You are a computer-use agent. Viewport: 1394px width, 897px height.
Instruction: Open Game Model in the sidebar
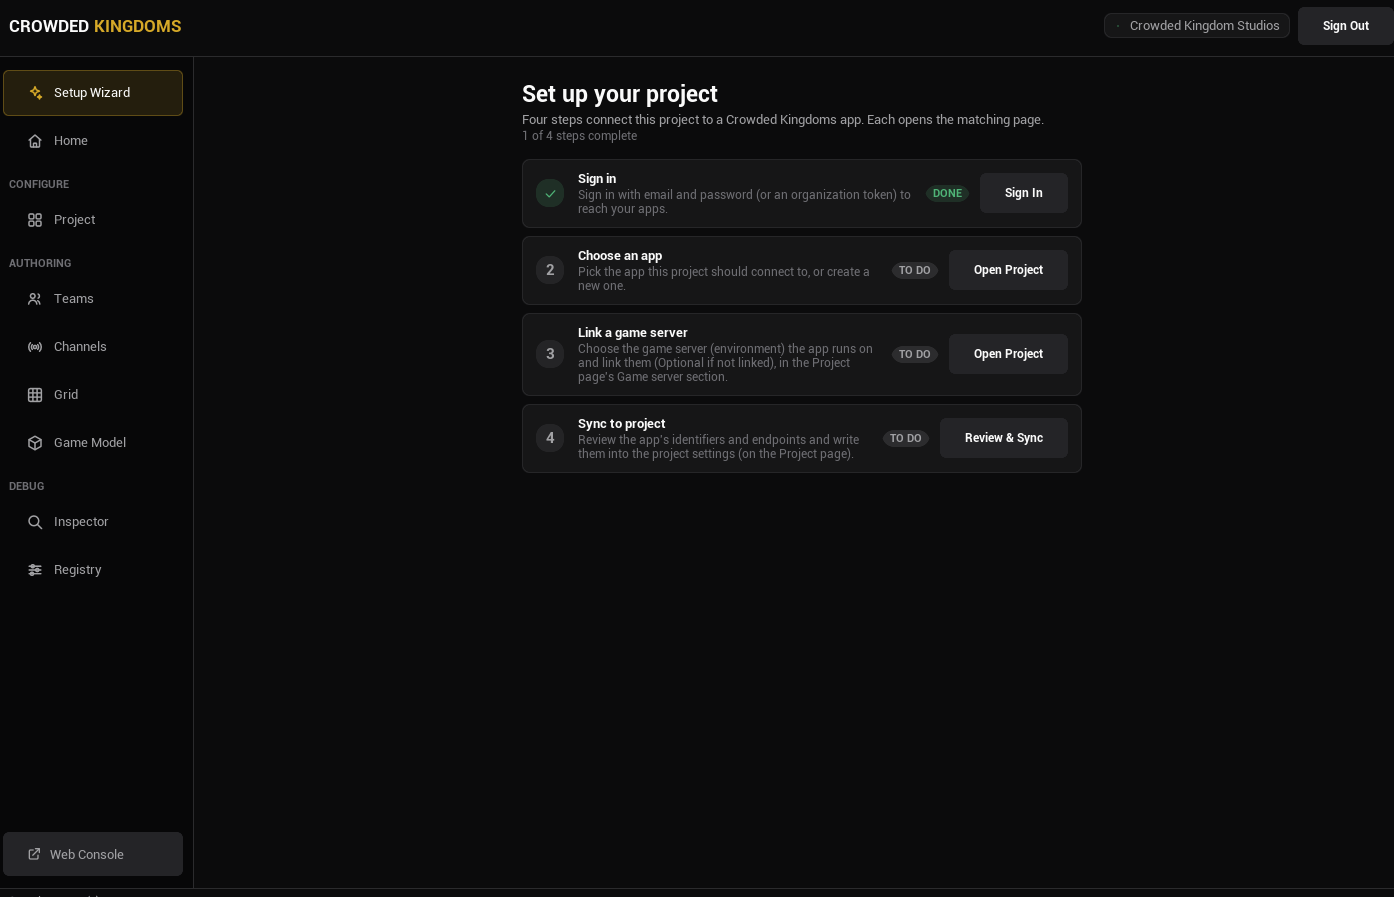coord(93,443)
